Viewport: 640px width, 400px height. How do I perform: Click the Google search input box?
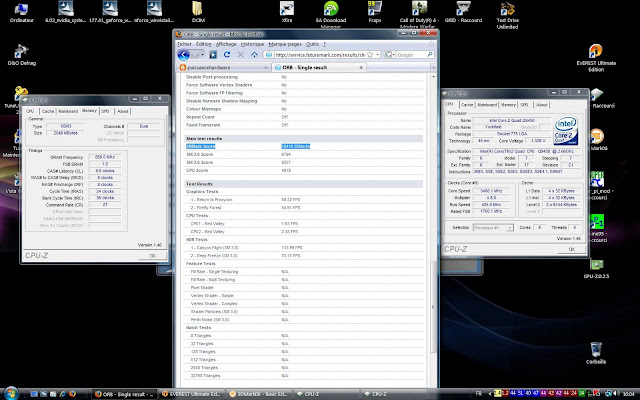(x=411, y=55)
